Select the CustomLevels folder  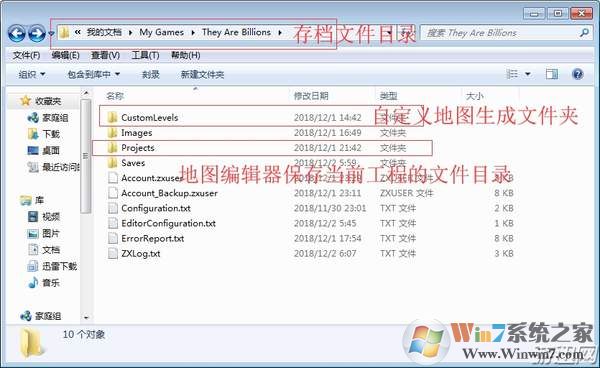pyautogui.click(x=150, y=117)
